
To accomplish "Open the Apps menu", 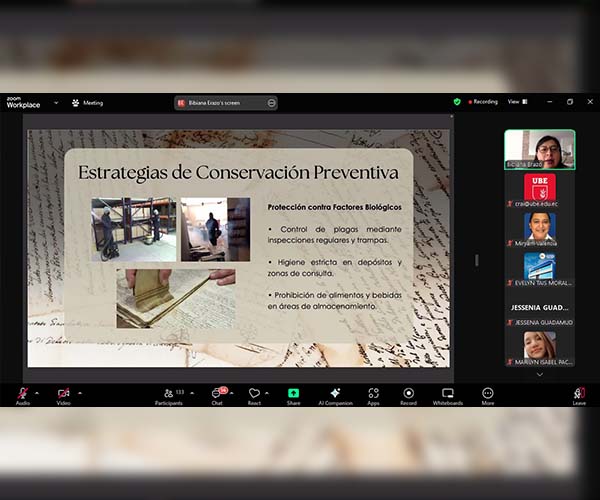I will 373,396.
